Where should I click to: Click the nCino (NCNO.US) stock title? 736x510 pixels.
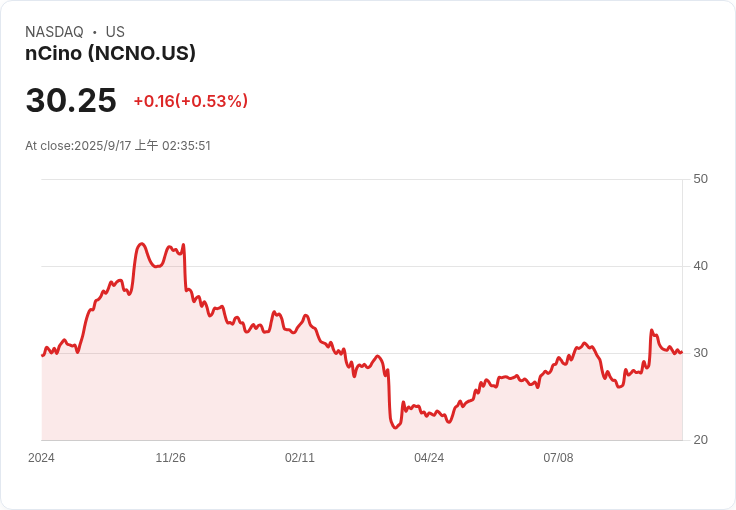click(110, 53)
